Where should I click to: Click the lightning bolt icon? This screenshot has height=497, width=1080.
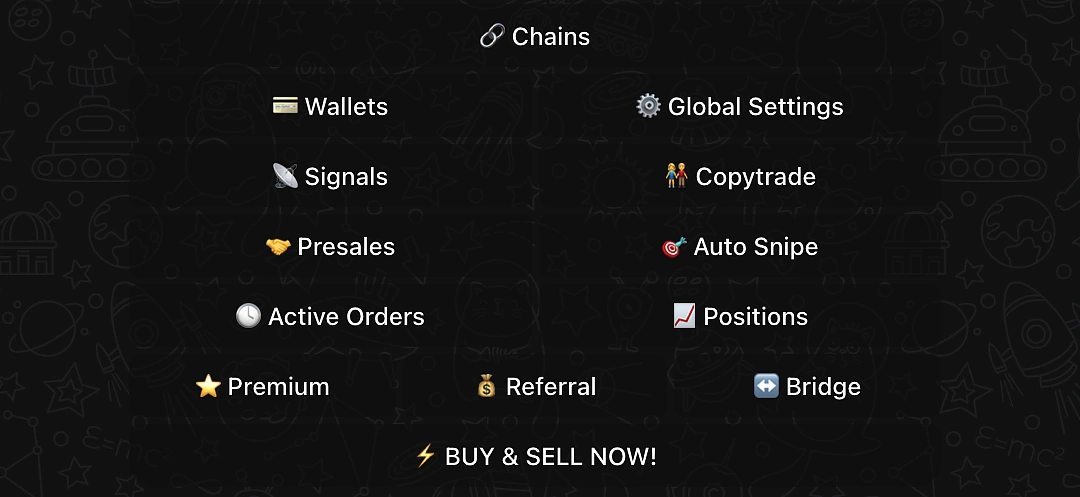425,456
